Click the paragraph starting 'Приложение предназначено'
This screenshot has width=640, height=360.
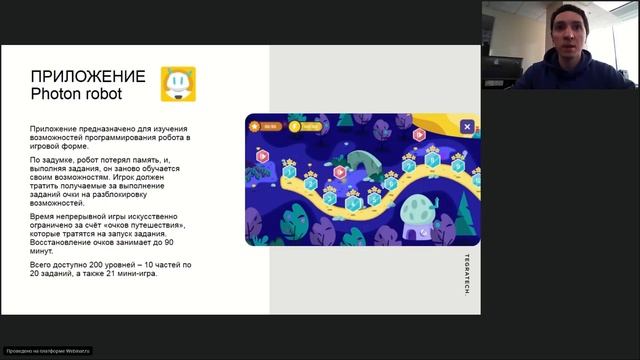(x=110, y=137)
